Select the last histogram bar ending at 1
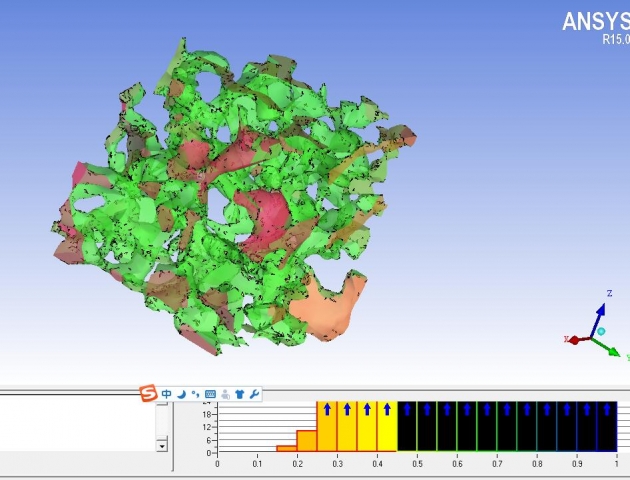 point(607,427)
